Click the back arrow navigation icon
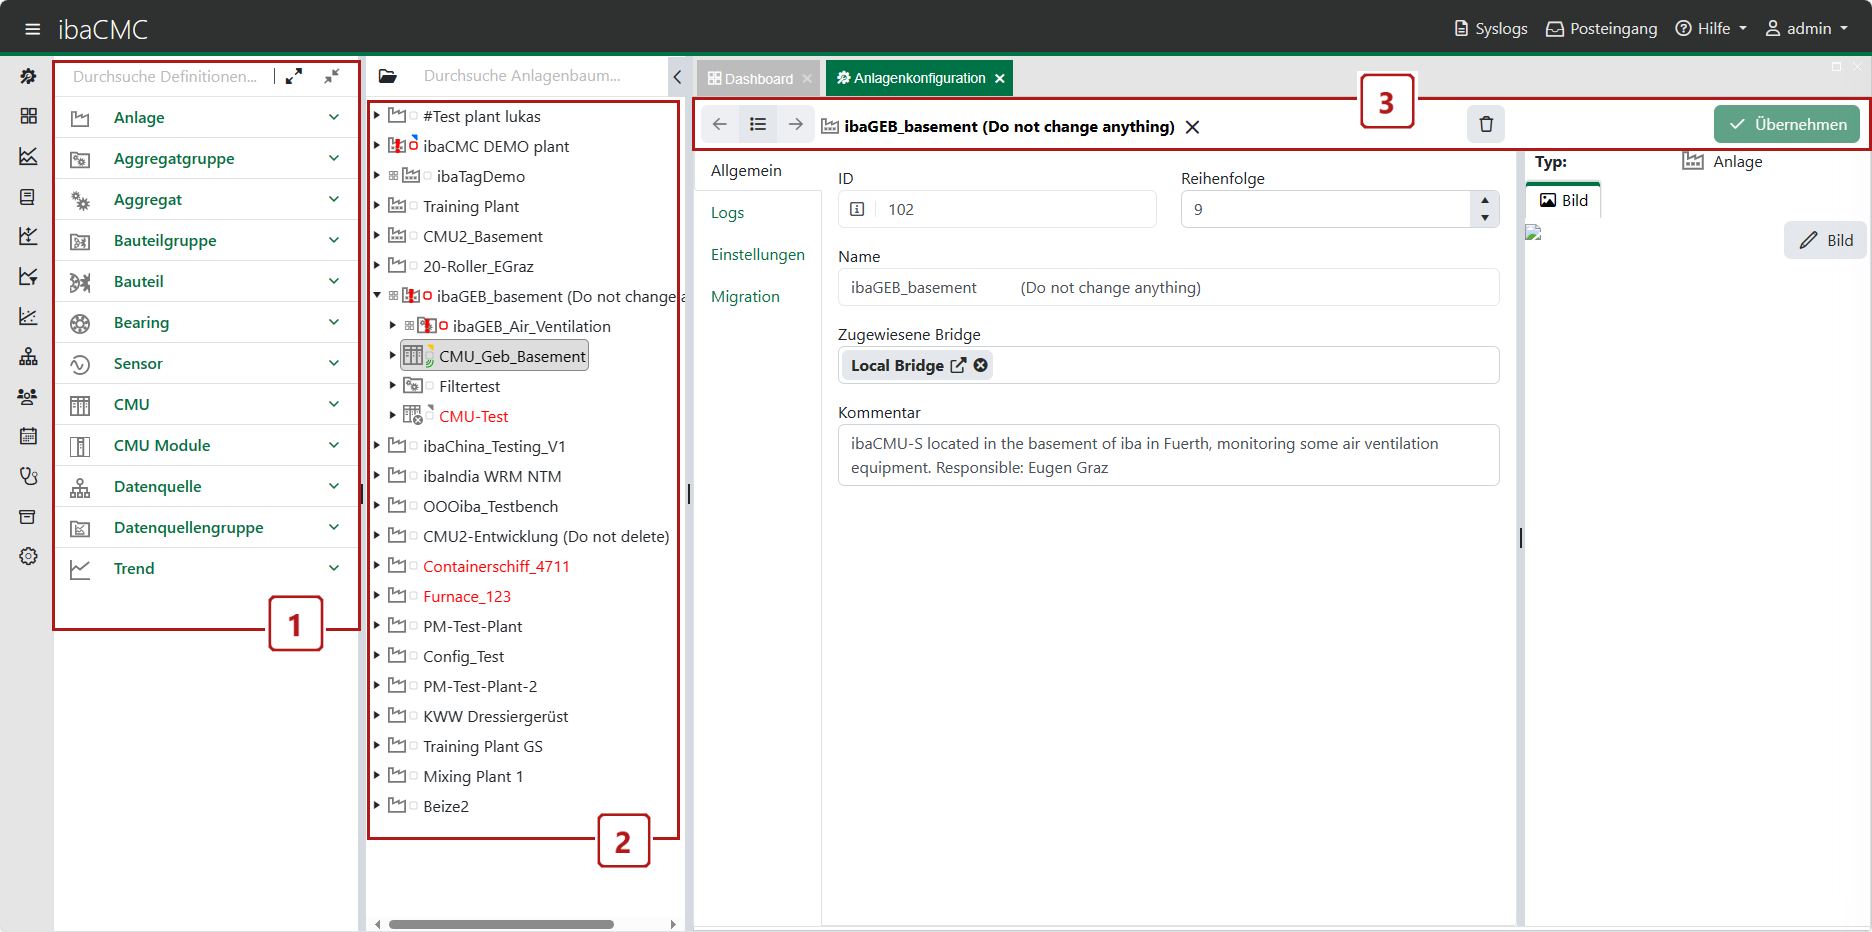Image resolution: width=1872 pixels, height=932 pixels. pos(719,124)
